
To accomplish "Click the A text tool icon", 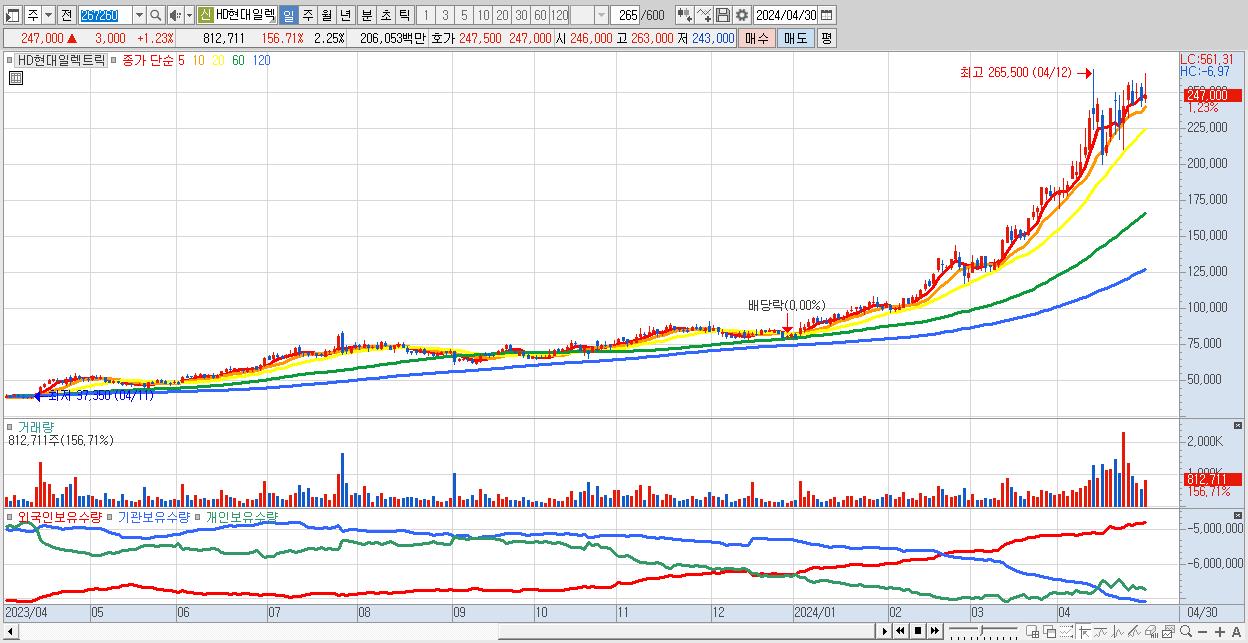I will [x=1237, y=632].
